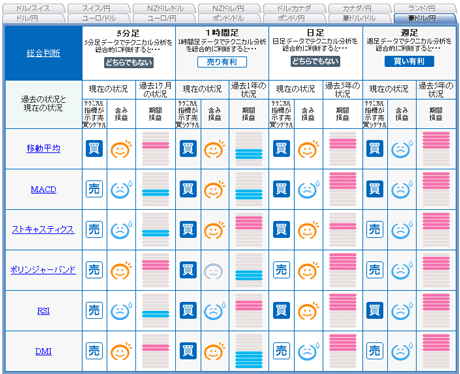Click the 過去の状況と現在の状況 header cell
Viewport: 460px width, 374px height.
coord(43,104)
